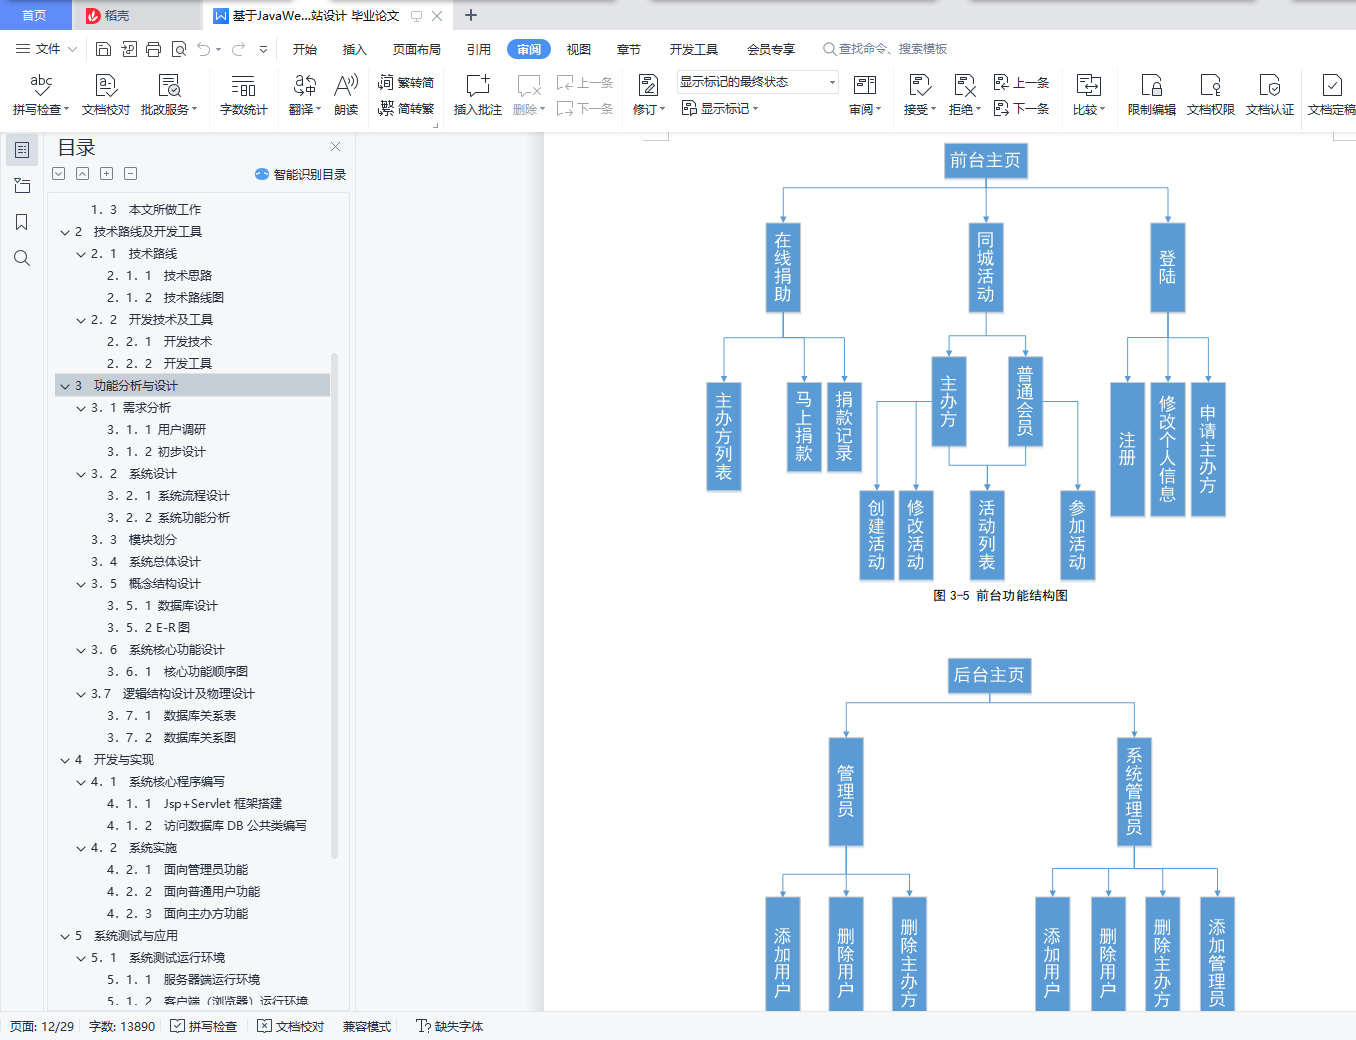This screenshot has width=1356, height=1040.
Task: Switch to the 开始 ribbon tab
Action: [305, 49]
